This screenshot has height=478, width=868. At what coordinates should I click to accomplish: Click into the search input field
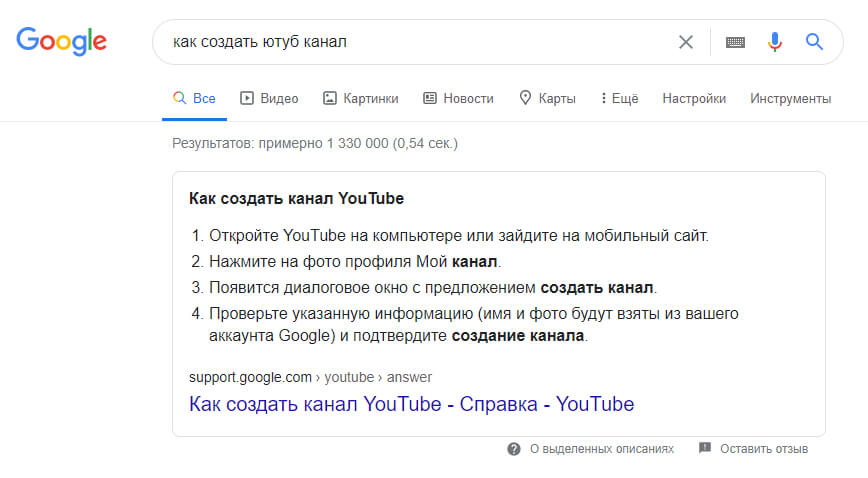tap(410, 42)
